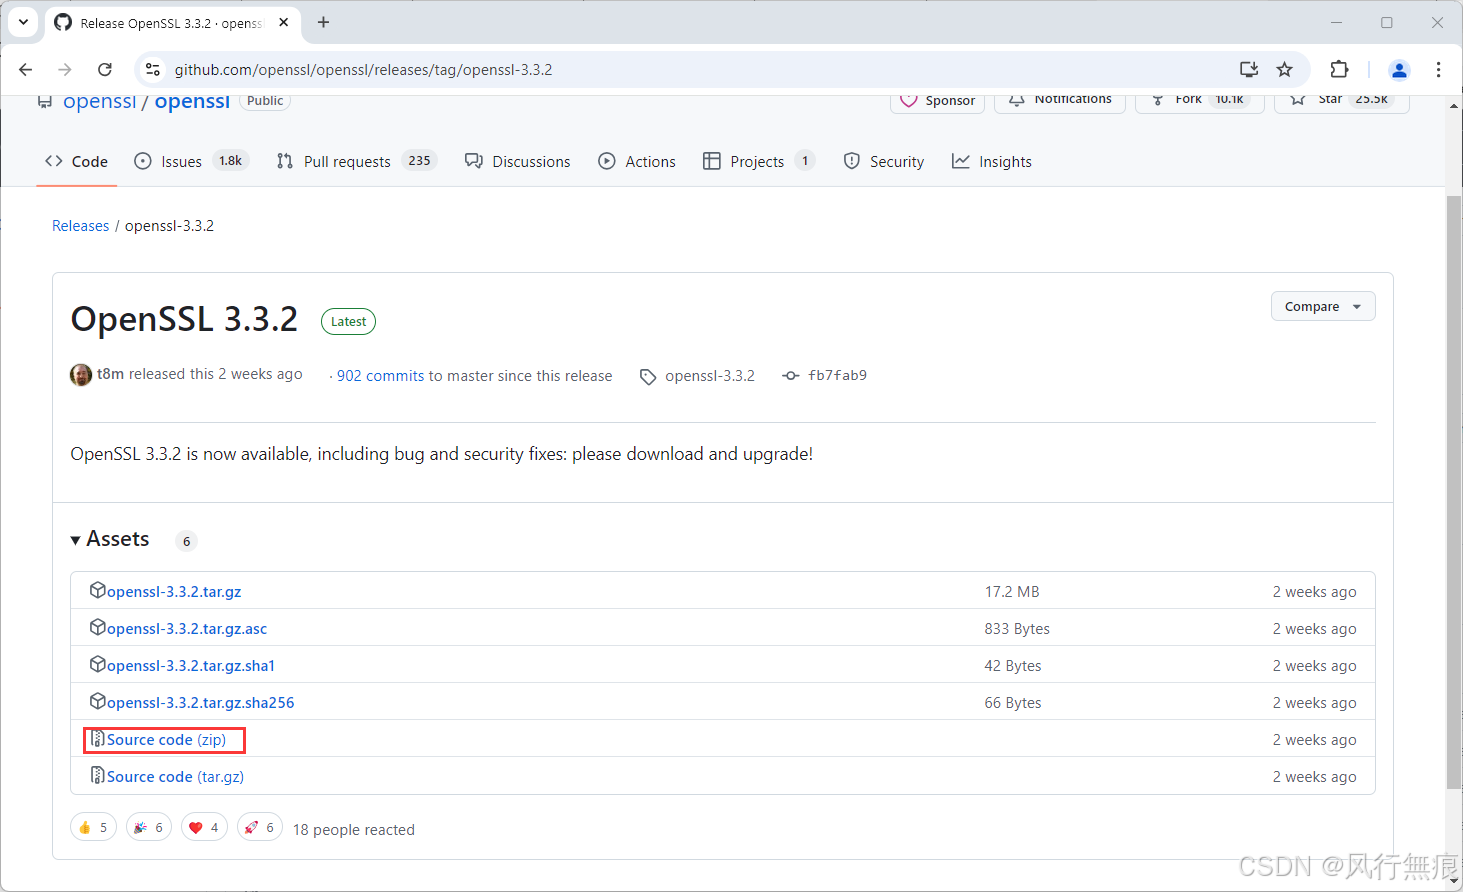The image size is (1463, 892).
Task: Click the Latest release badge
Action: pyautogui.click(x=348, y=321)
